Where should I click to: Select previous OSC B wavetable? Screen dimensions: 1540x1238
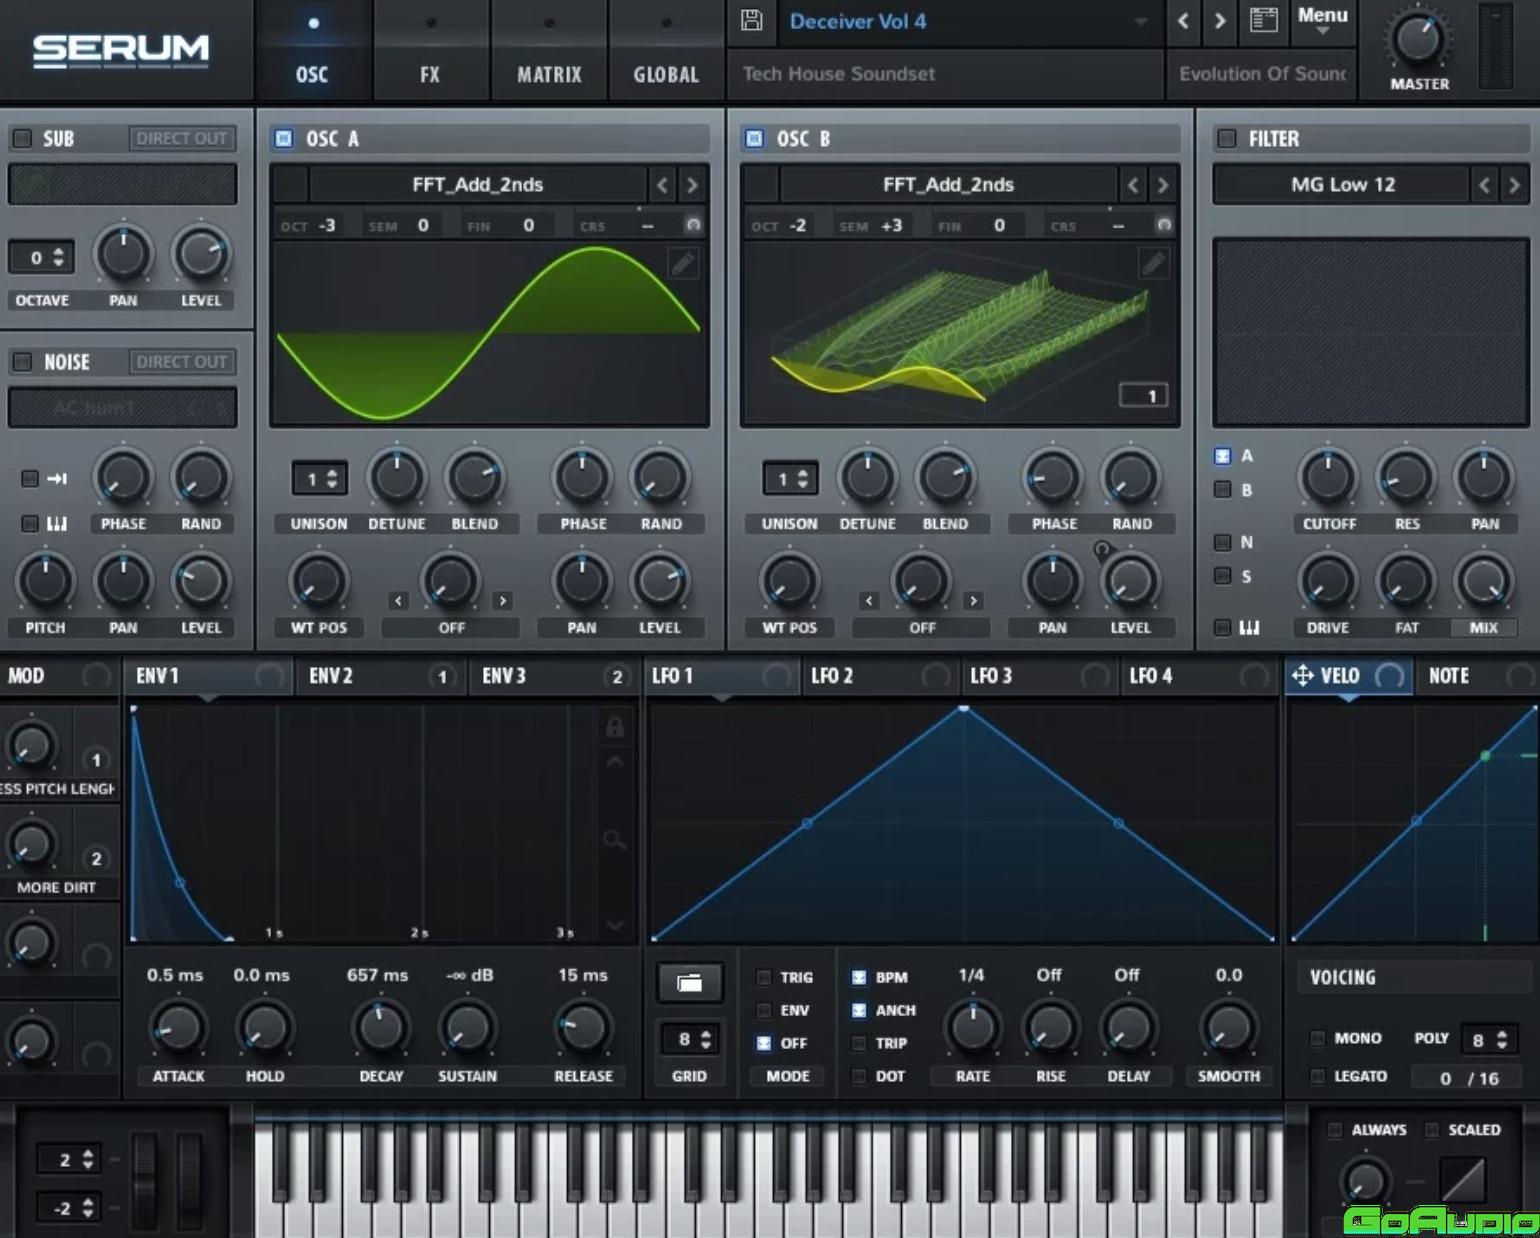[x=1132, y=185]
